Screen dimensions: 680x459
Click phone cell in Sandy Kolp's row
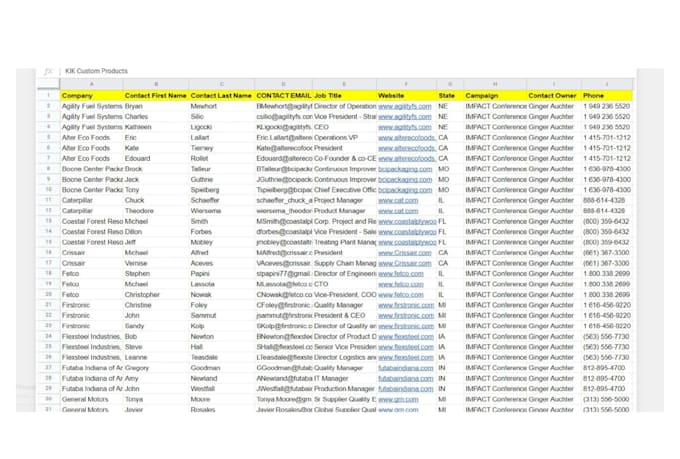tap(607, 326)
